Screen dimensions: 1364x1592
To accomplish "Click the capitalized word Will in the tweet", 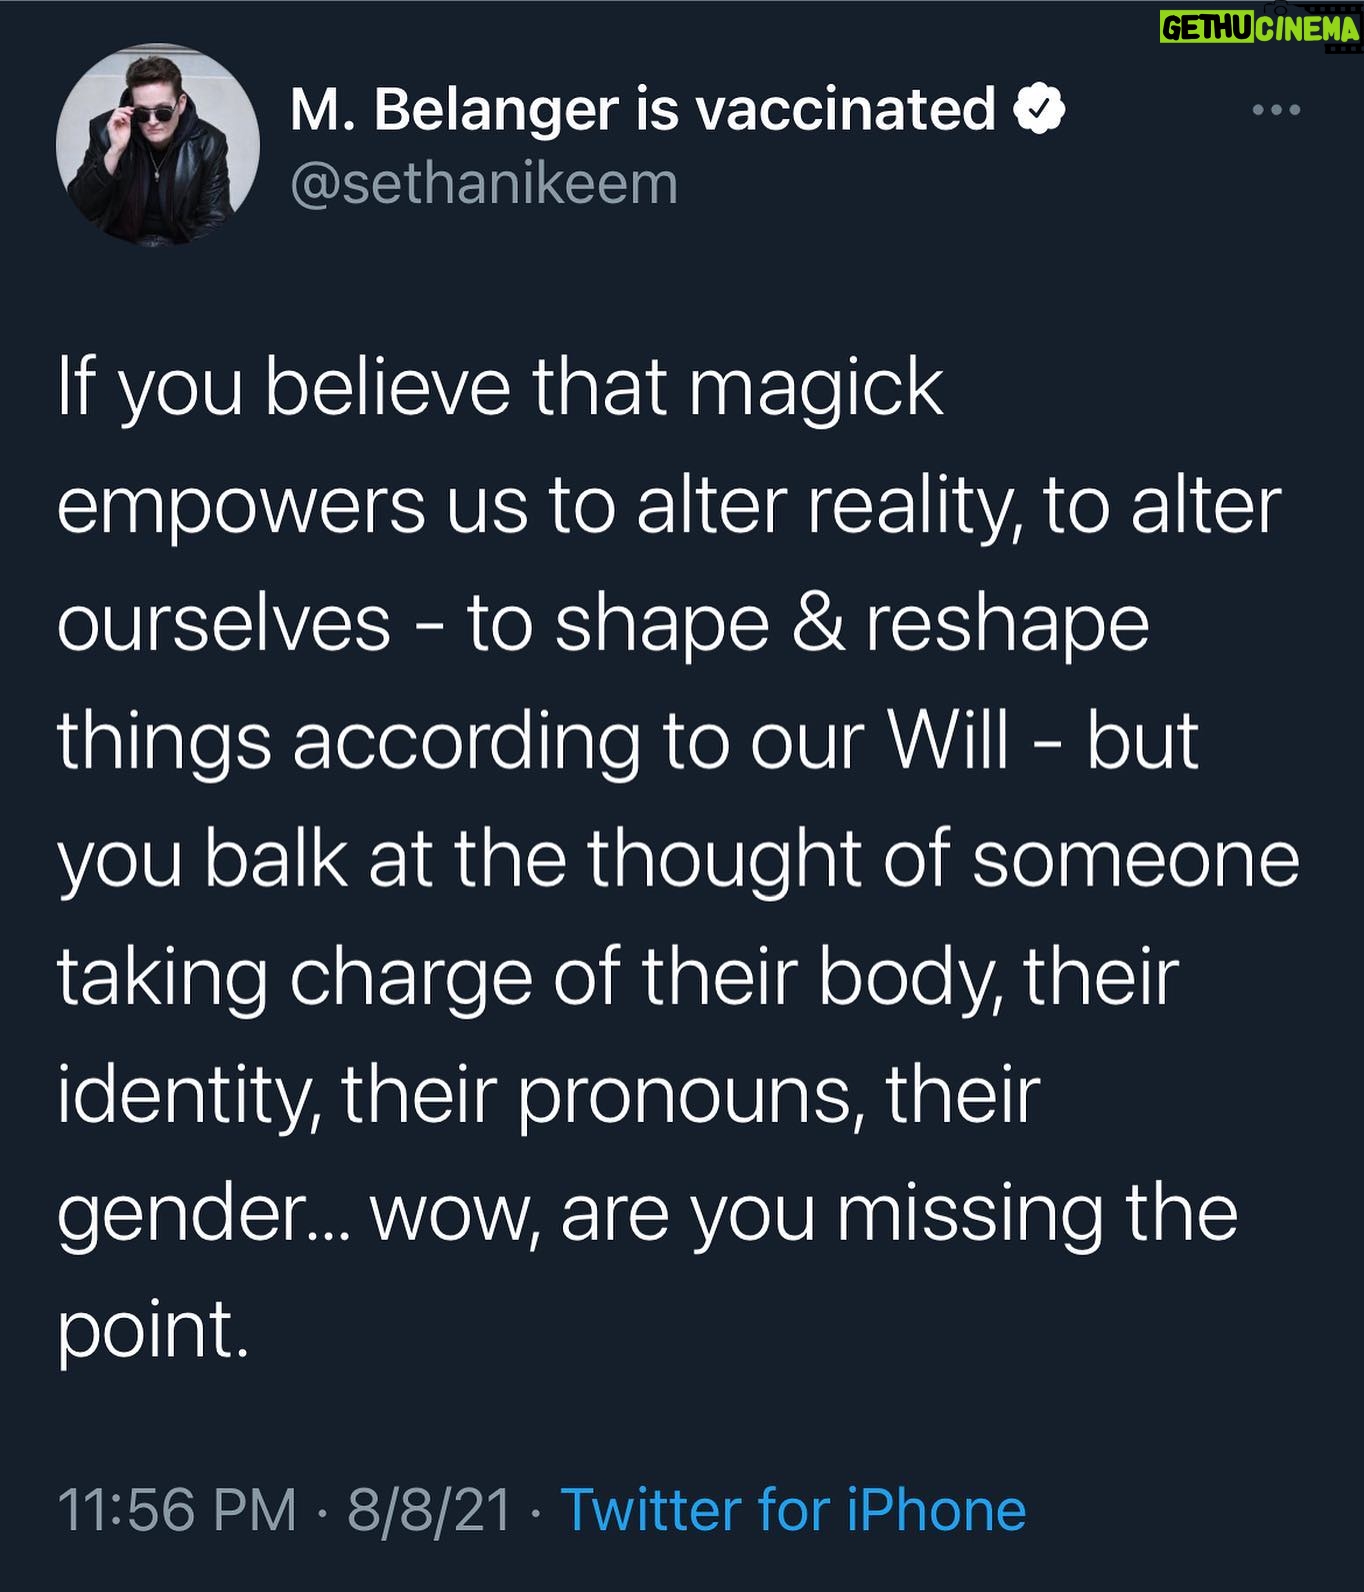I will point(948,742).
